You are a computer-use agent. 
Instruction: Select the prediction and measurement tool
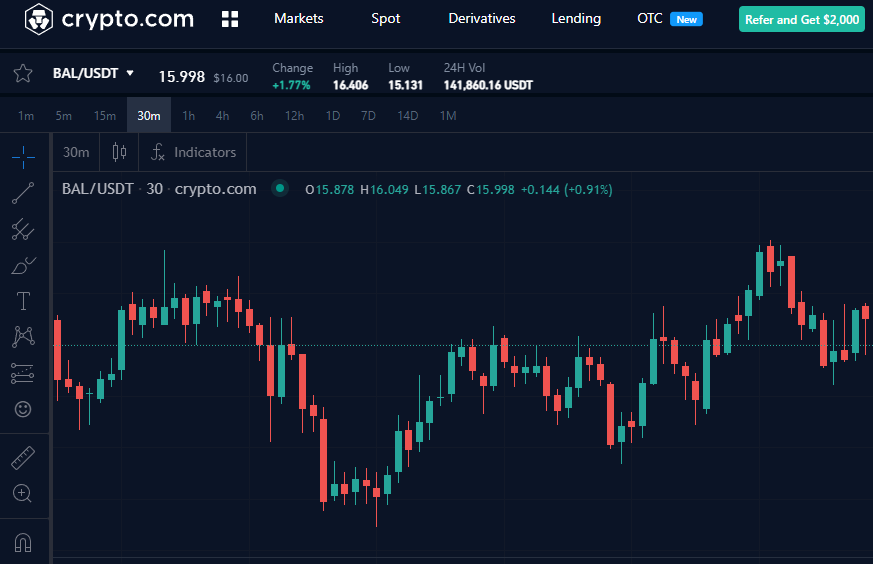23,373
